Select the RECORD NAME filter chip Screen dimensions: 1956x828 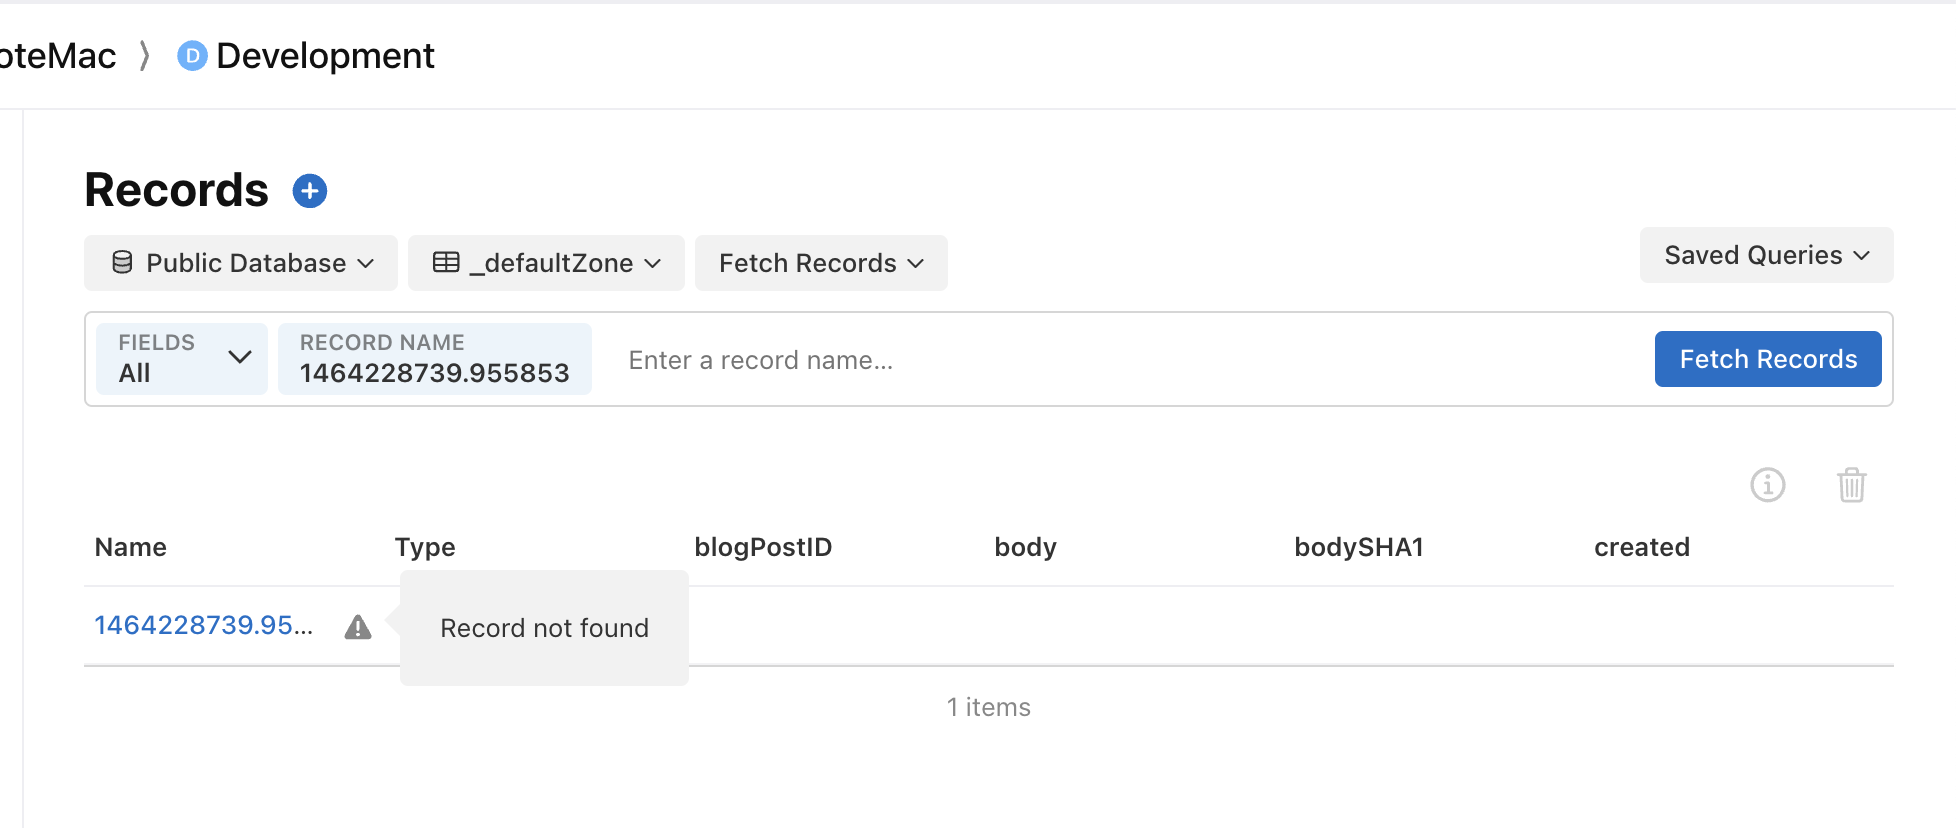click(435, 359)
